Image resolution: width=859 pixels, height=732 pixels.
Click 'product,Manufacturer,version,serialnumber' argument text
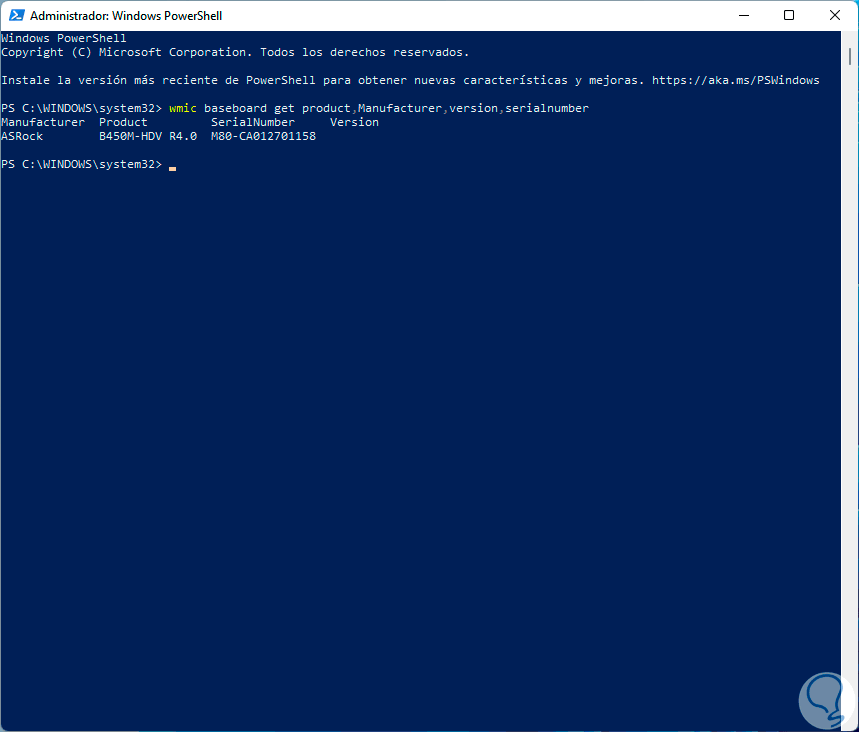click(x=445, y=108)
